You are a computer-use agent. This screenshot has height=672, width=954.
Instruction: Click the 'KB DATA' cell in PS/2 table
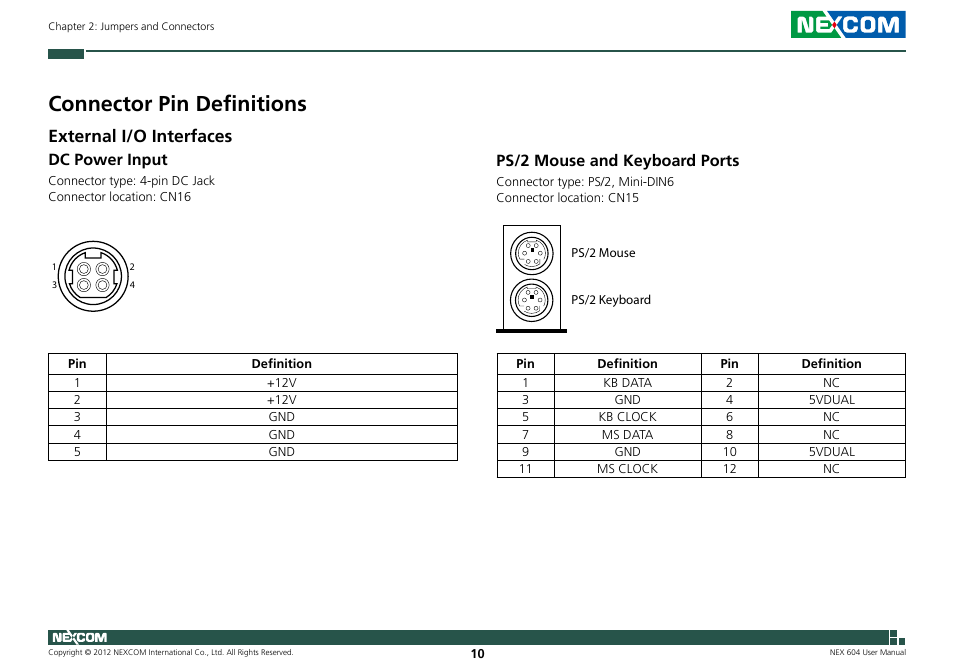tap(627, 383)
